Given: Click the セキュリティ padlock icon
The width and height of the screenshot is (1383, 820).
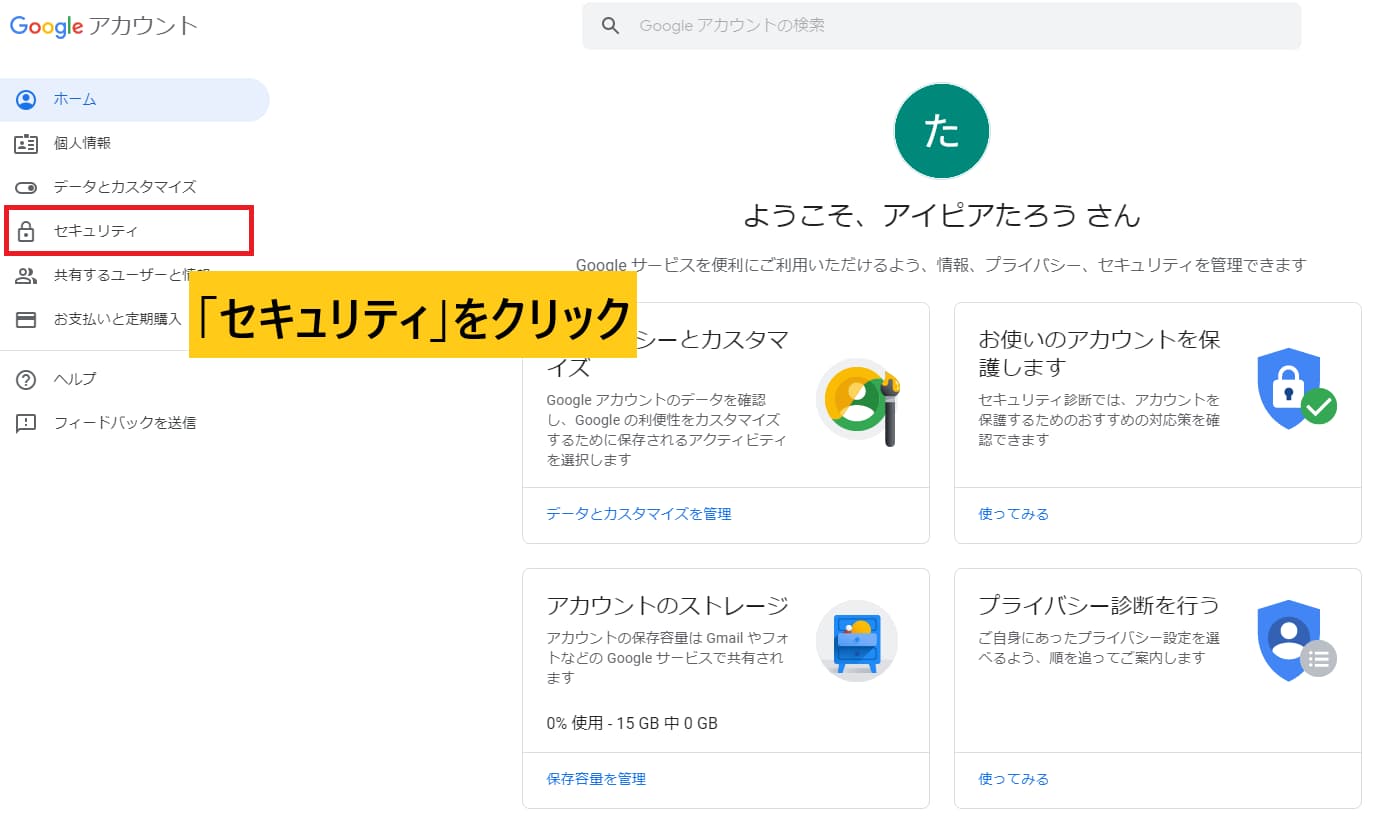Looking at the screenshot, I should (26, 231).
